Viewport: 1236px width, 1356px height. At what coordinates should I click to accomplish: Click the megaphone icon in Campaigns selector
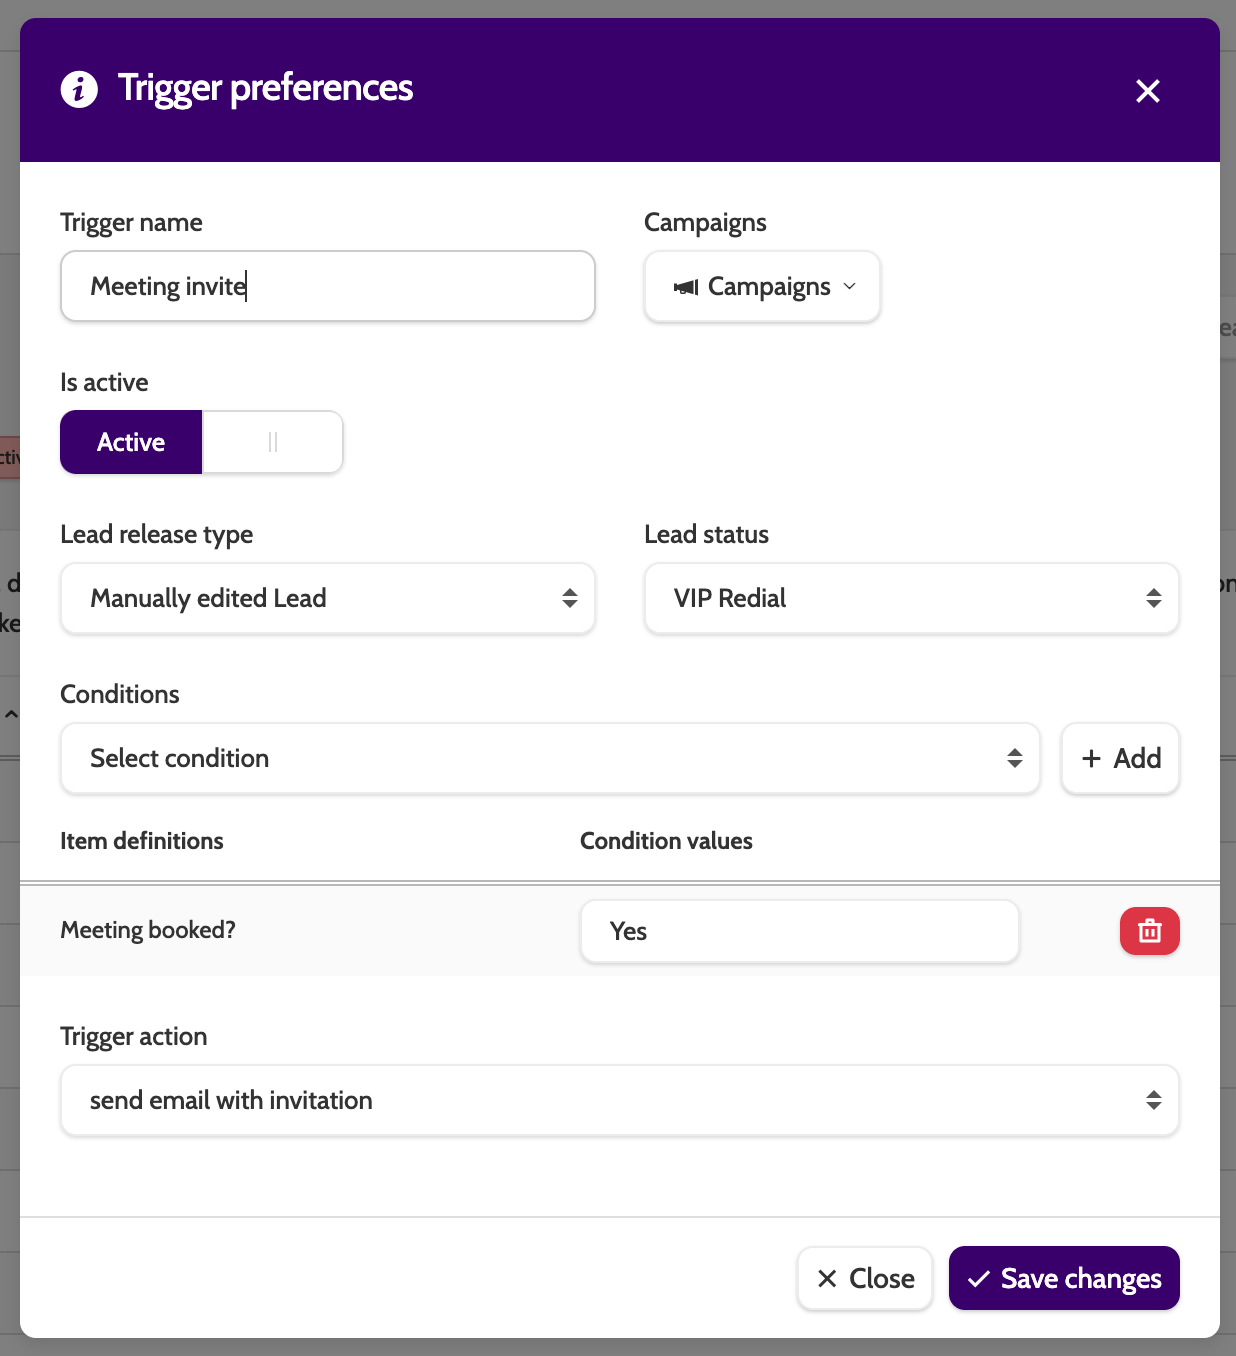[686, 287]
